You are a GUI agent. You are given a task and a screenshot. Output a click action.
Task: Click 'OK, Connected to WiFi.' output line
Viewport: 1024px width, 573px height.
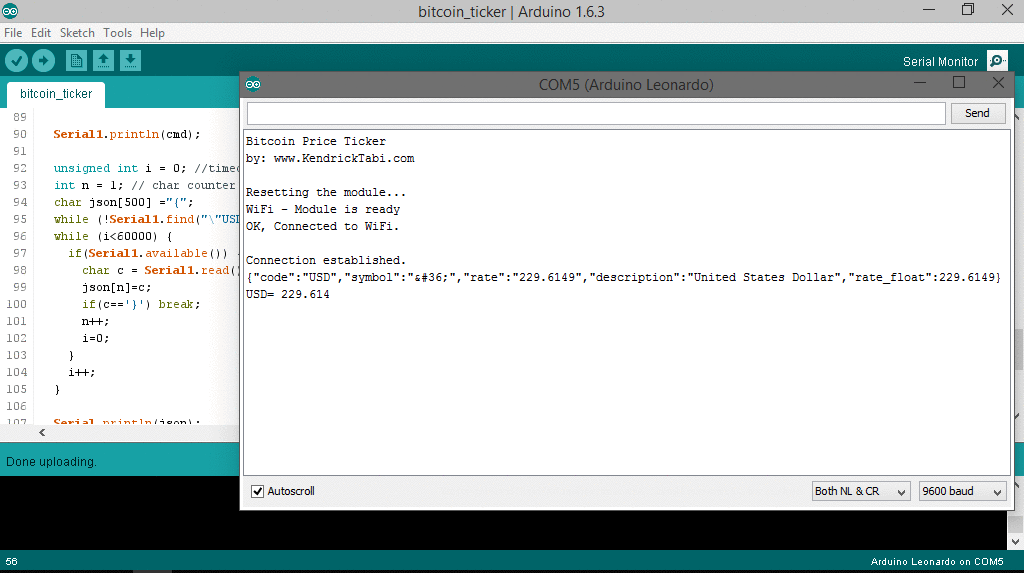(x=322, y=227)
